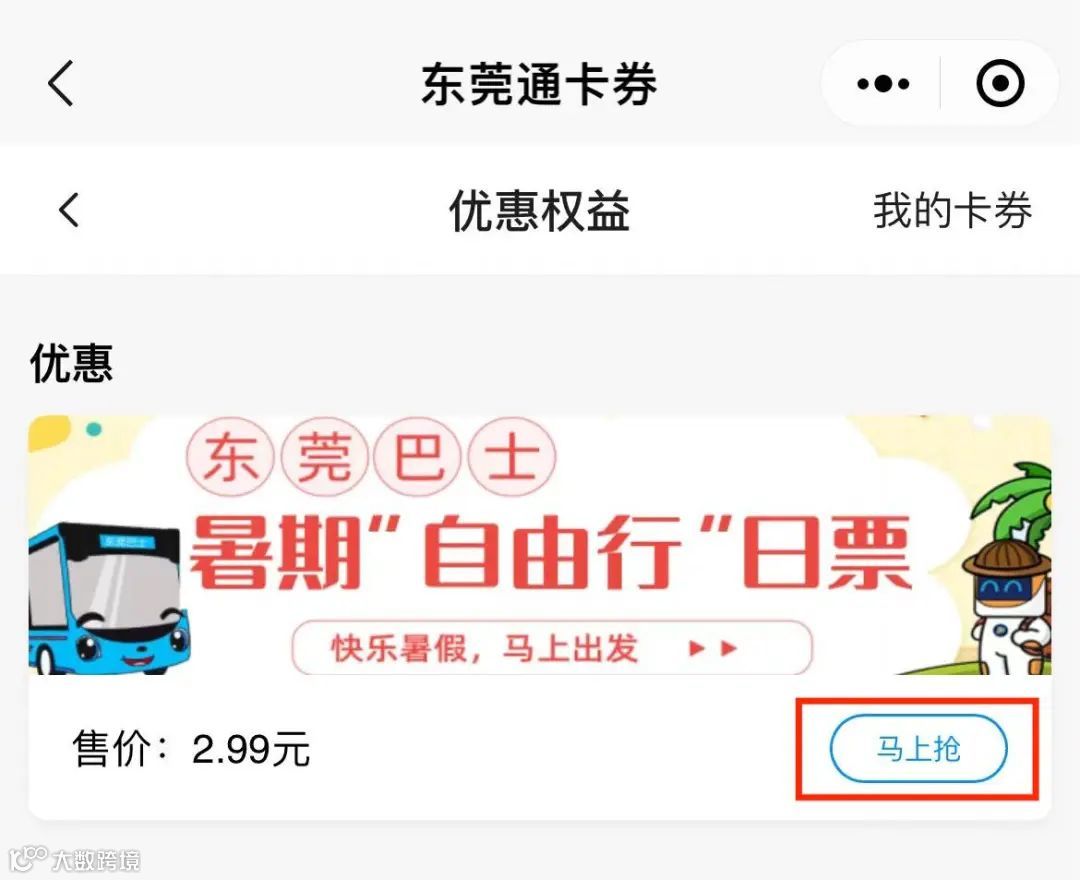
Task: Open the three-dot mini program menu
Action: pos(883,84)
